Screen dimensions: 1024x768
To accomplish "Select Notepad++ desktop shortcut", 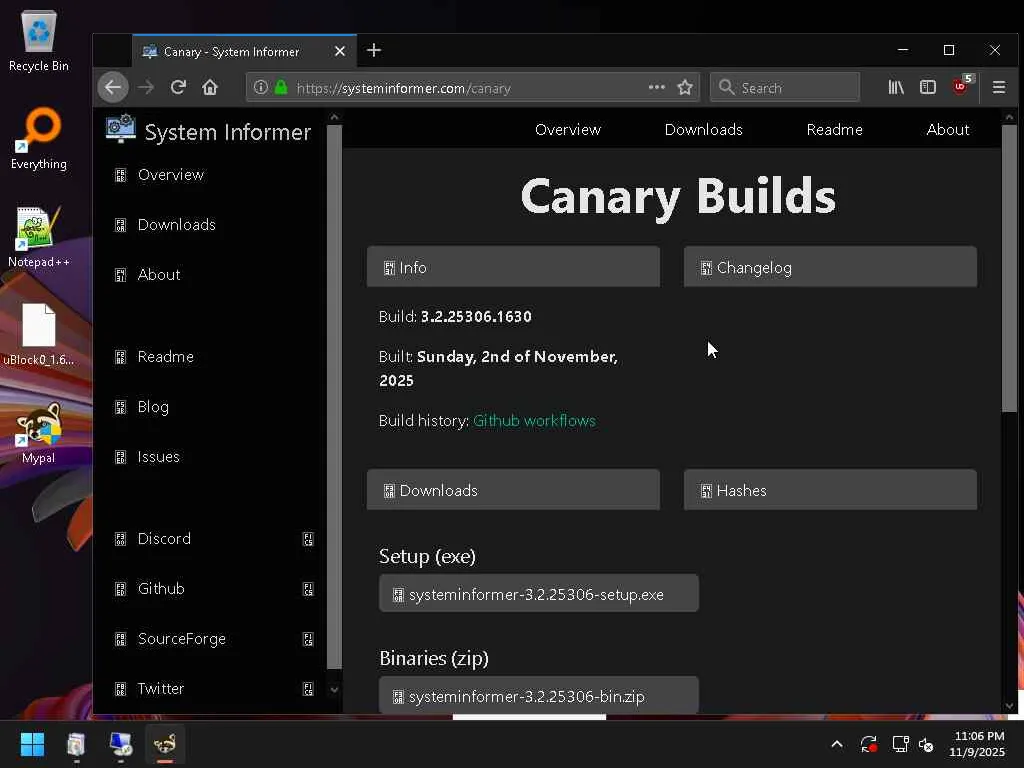I will coord(39,237).
